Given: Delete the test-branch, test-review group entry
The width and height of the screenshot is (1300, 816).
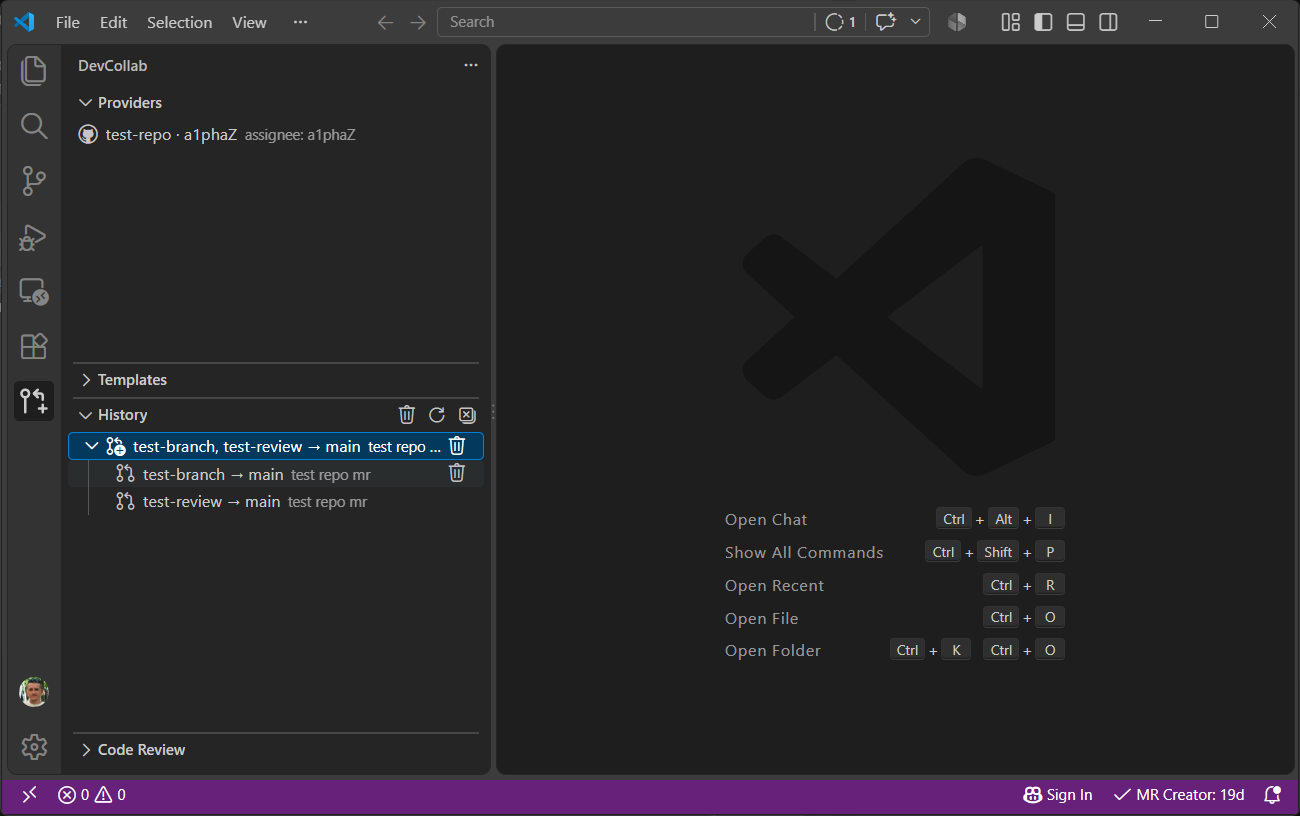Looking at the screenshot, I should tap(457, 446).
